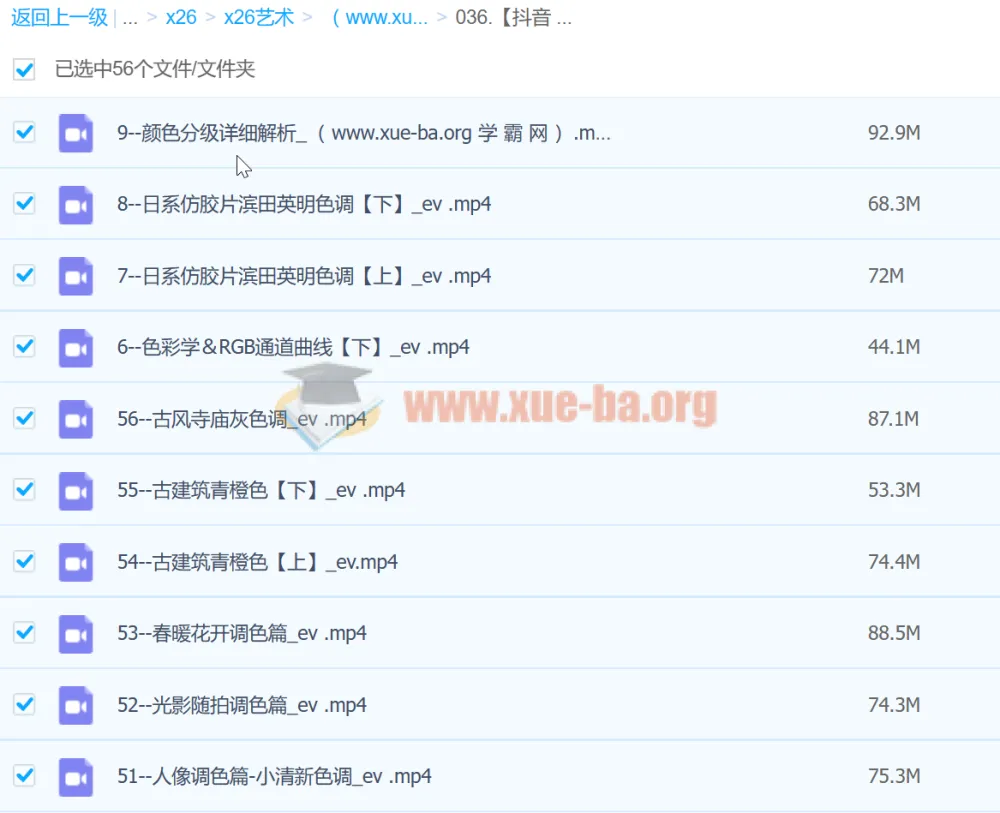Click the 92.9M file size label
This screenshot has height=813, width=1000.
(x=894, y=133)
